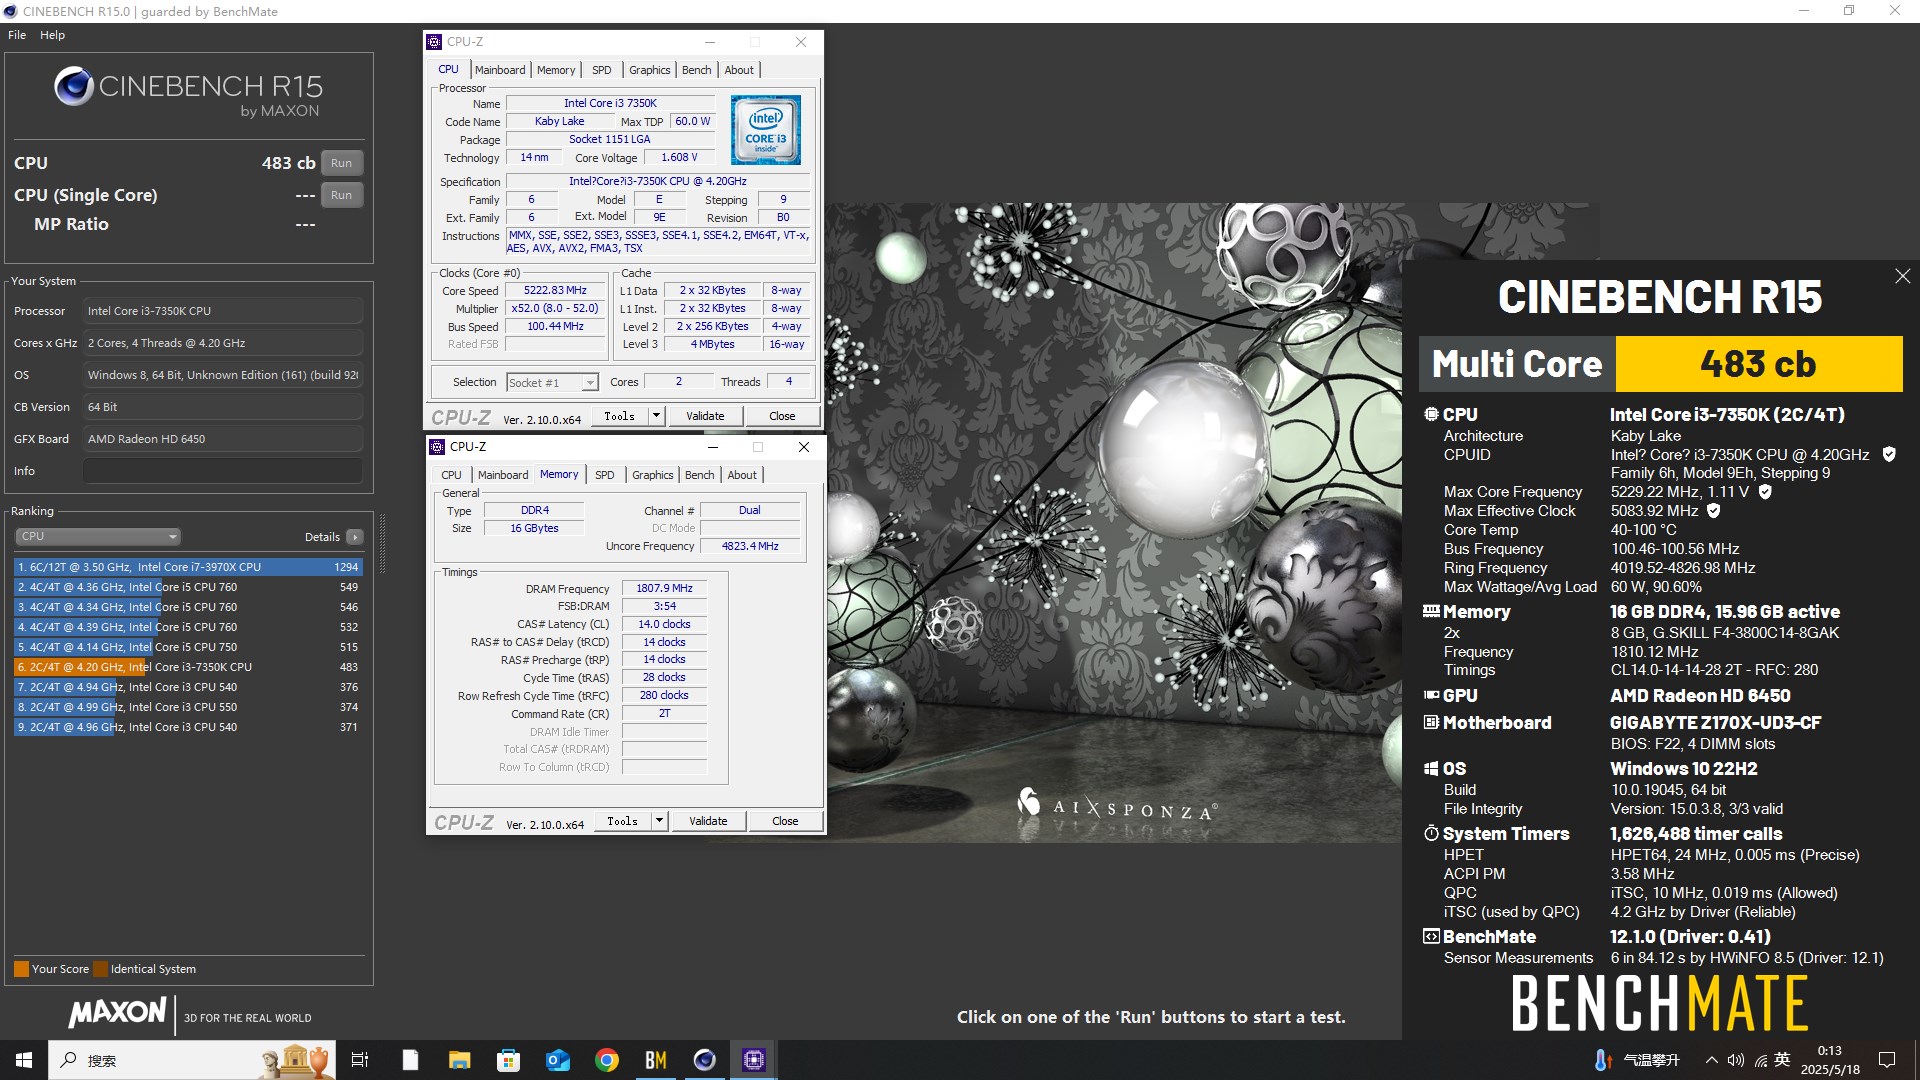
Task: Click the Max Core Frequency verified shield
Action: 1765,491
